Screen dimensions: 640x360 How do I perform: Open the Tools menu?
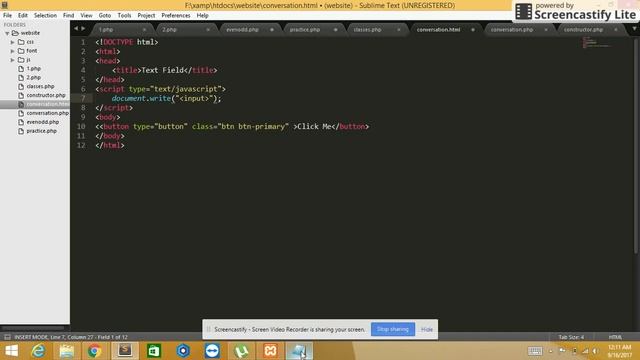(124, 16)
